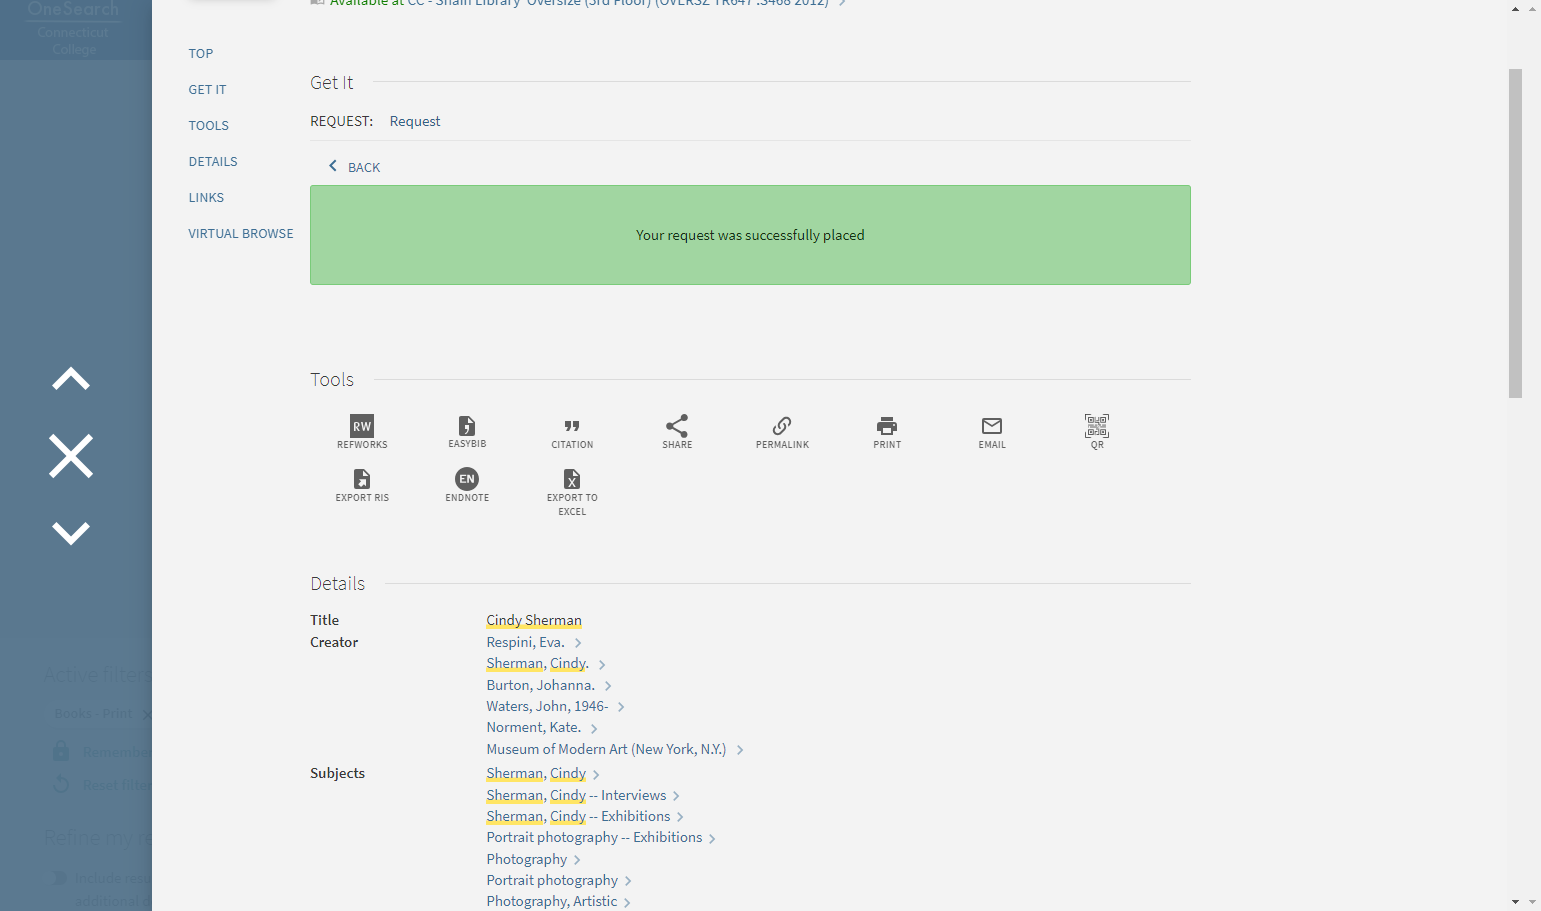Viewport: 1541px width, 911px height.
Task: Open the Share options
Action: pyautogui.click(x=677, y=432)
